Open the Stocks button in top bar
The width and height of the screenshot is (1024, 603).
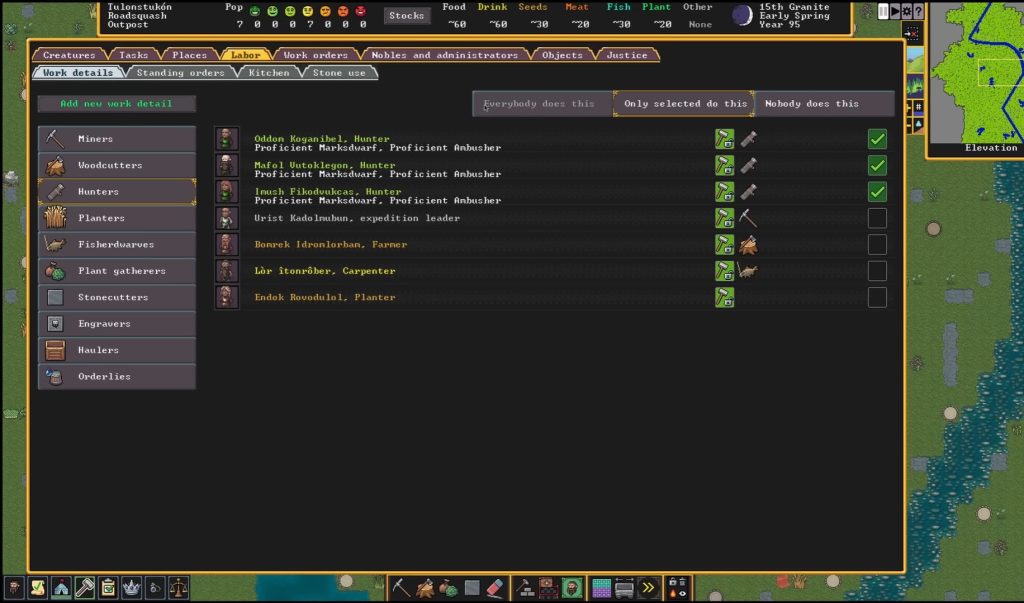coord(407,15)
